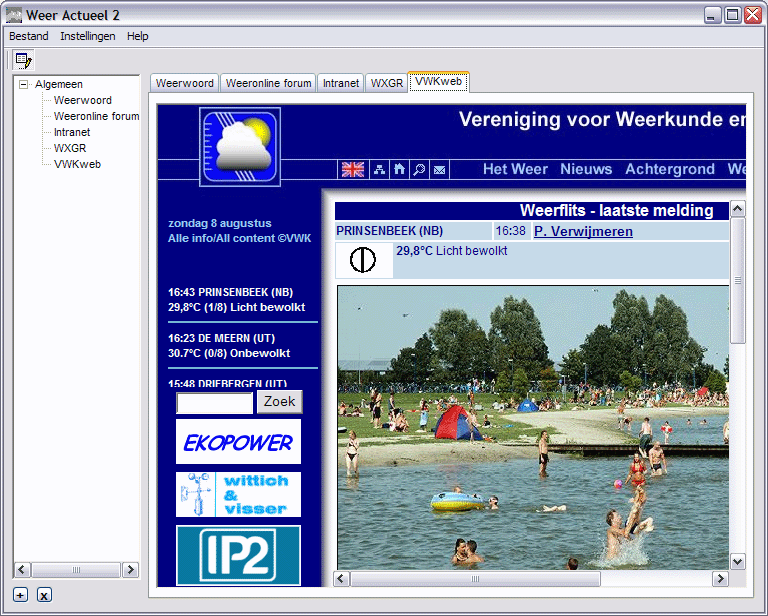Click the UK flag English language icon
Viewport: 768px width, 616px height.
pyautogui.click(x=353, y=169)
